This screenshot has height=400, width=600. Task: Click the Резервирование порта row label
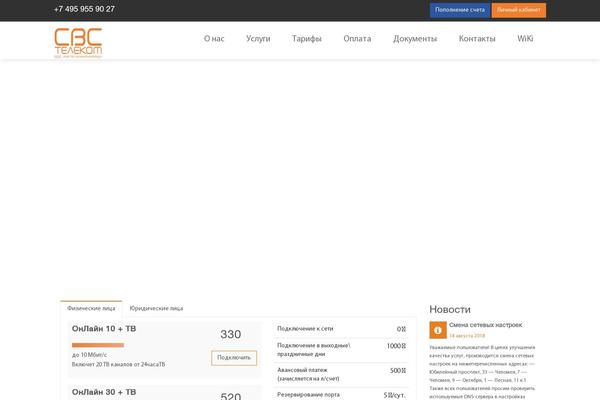tap(308, 395)
